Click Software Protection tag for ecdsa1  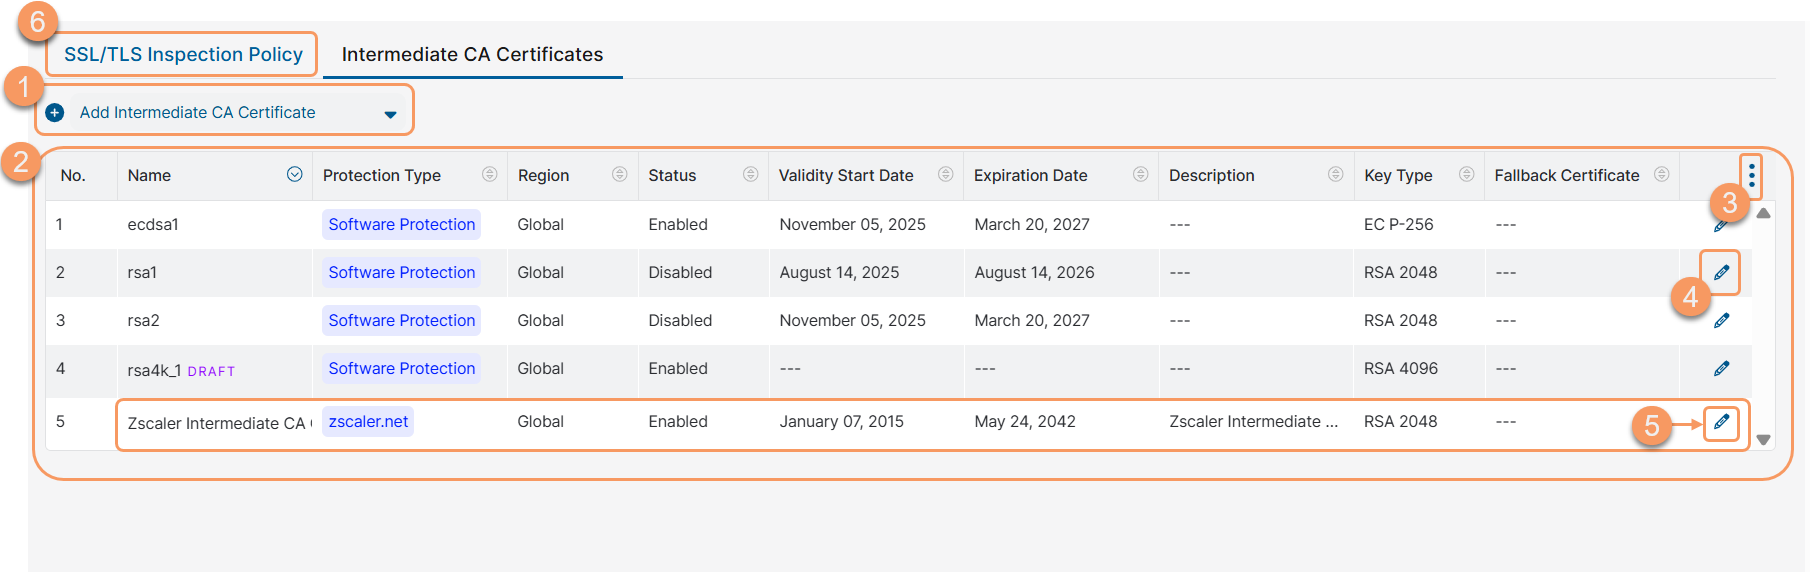(401, 224)
